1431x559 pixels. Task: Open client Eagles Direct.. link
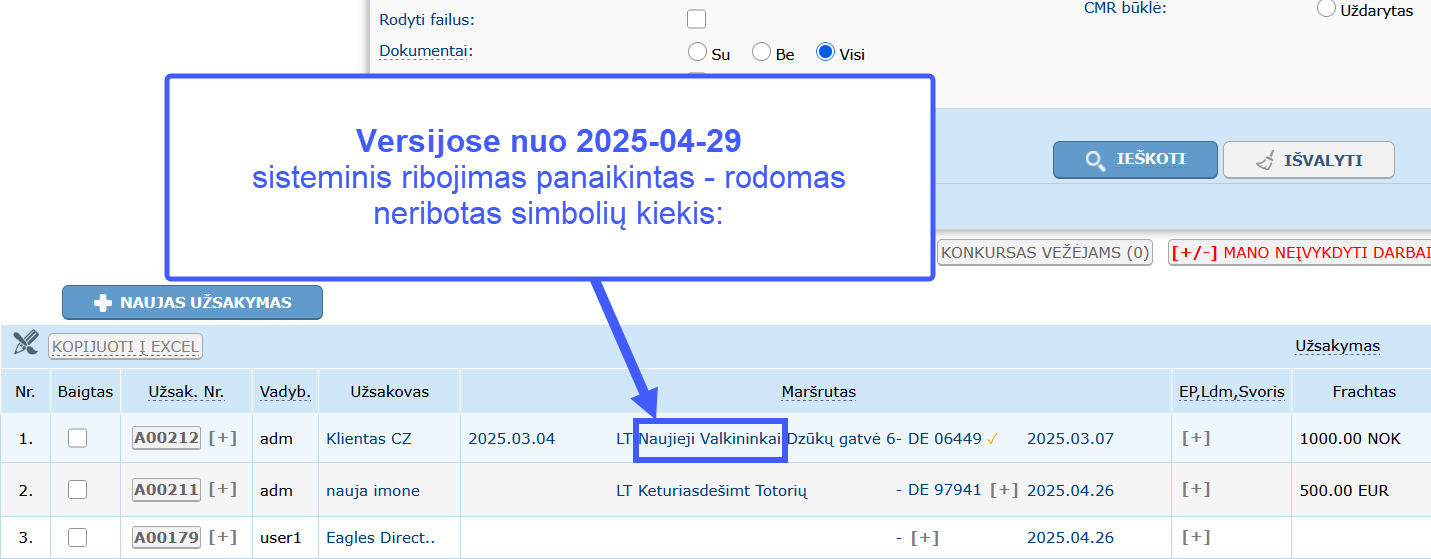380,537
